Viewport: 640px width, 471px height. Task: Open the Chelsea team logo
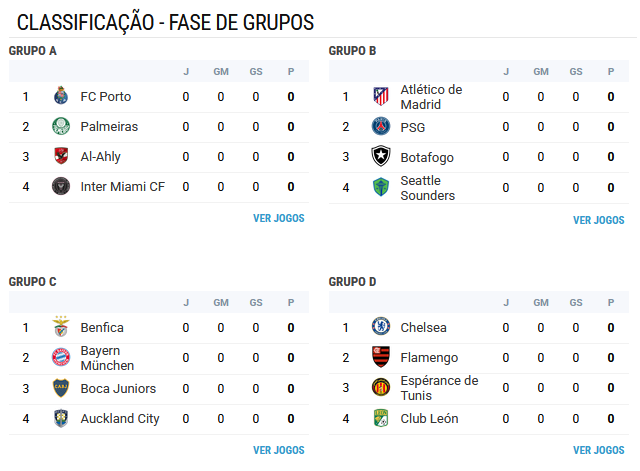point(381,327)
